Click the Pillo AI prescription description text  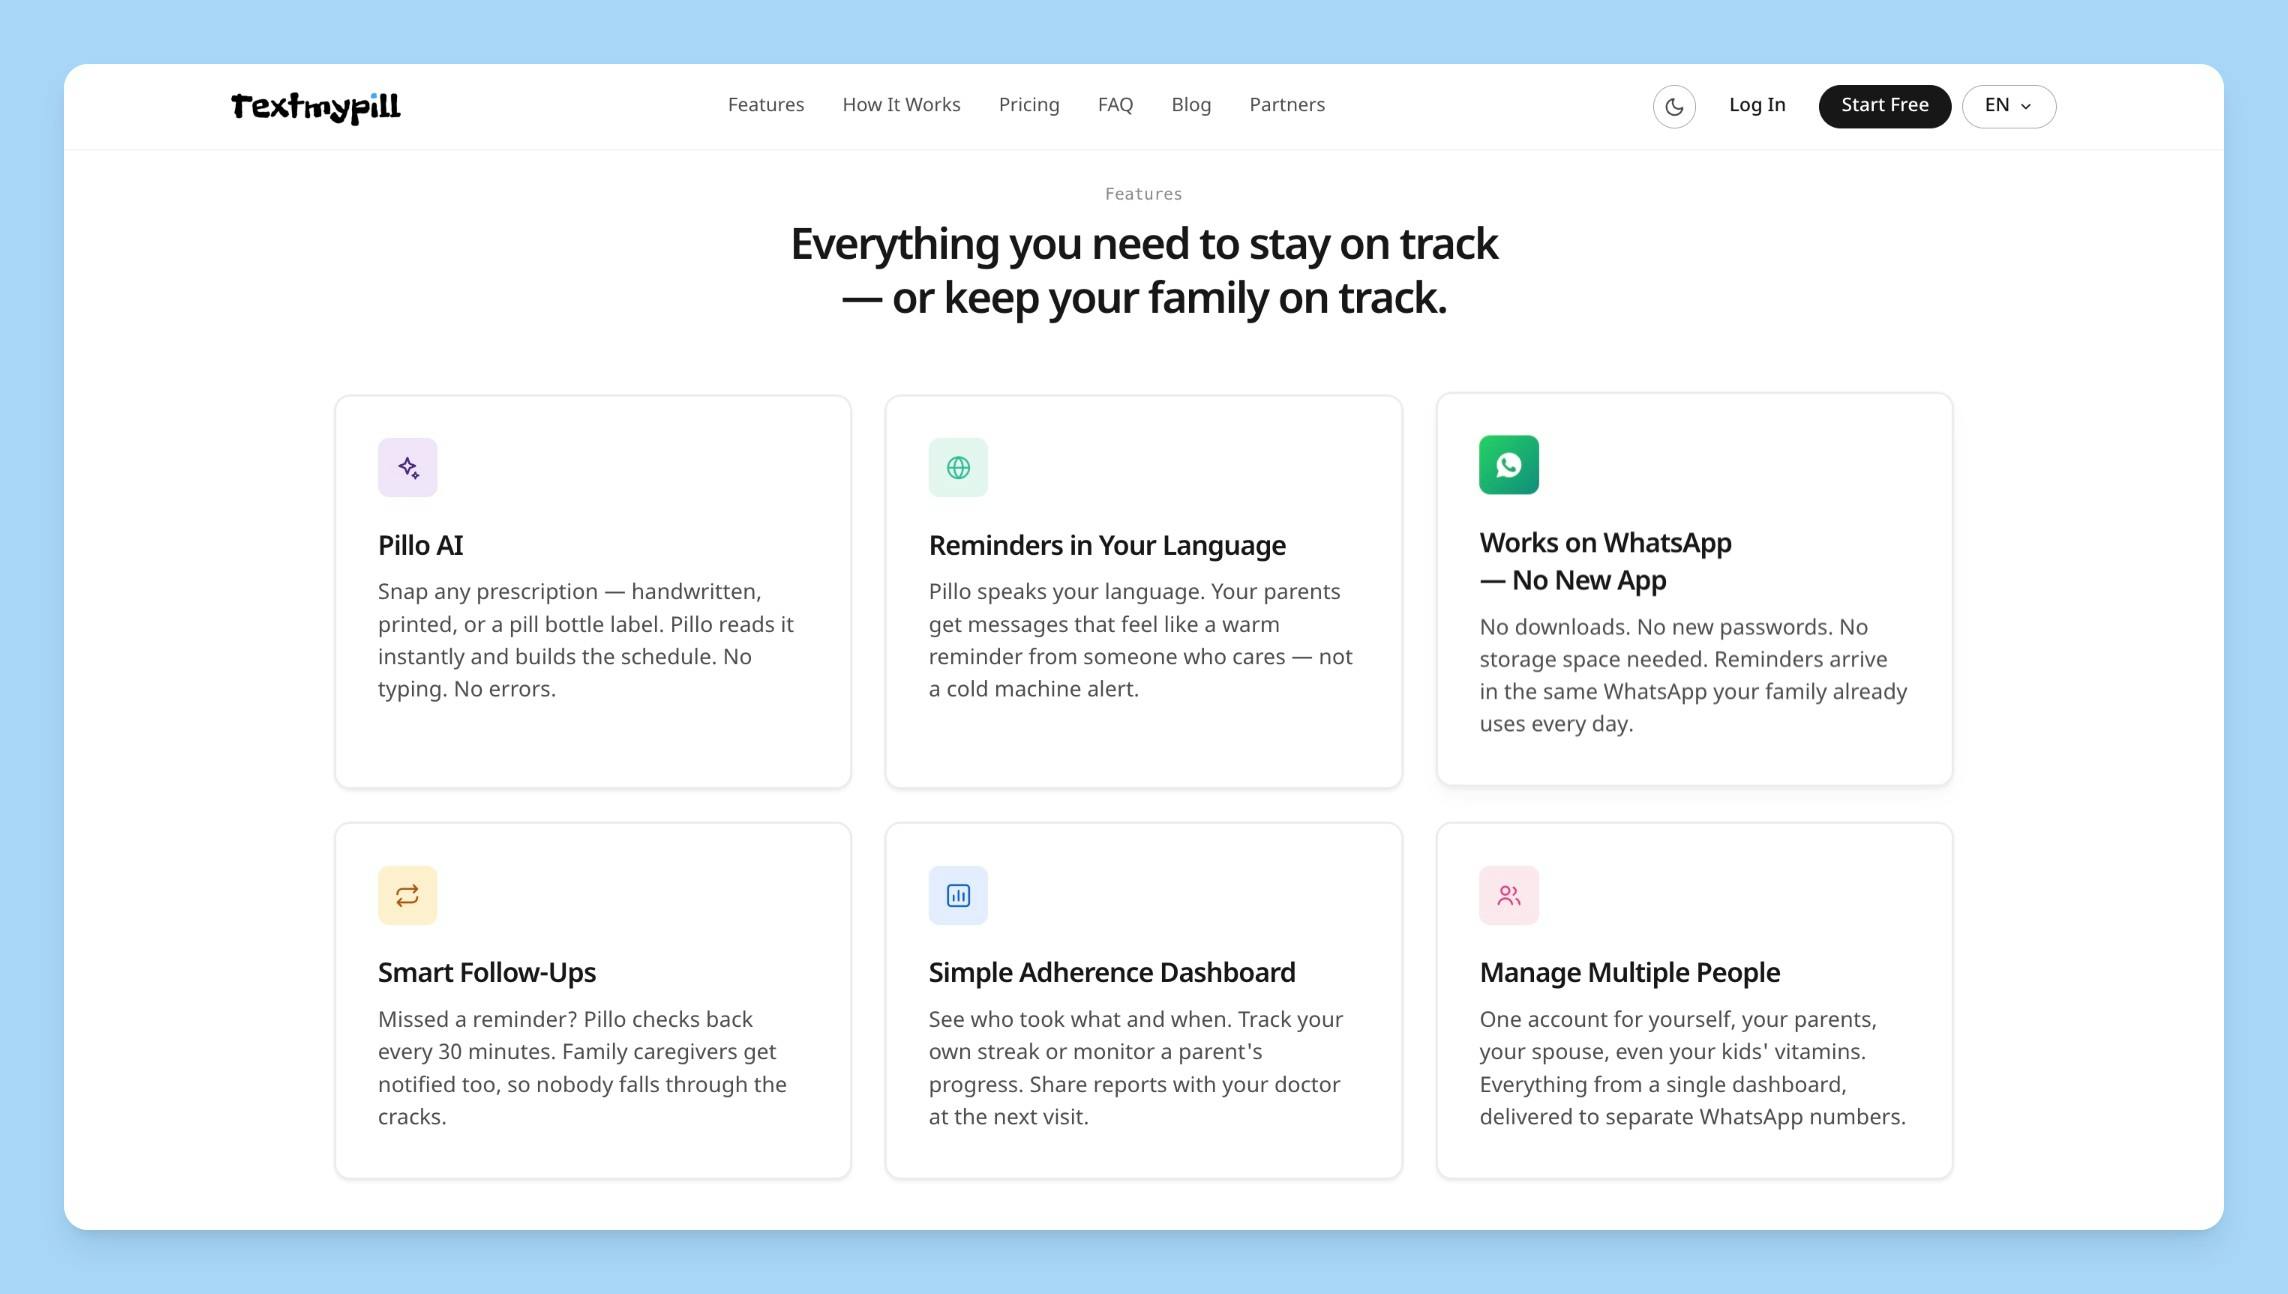click(586, 640)
